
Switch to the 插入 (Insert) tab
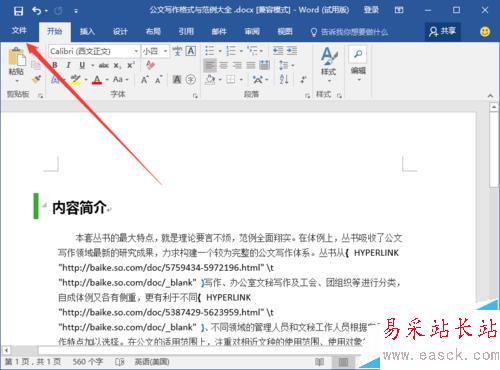87,32
